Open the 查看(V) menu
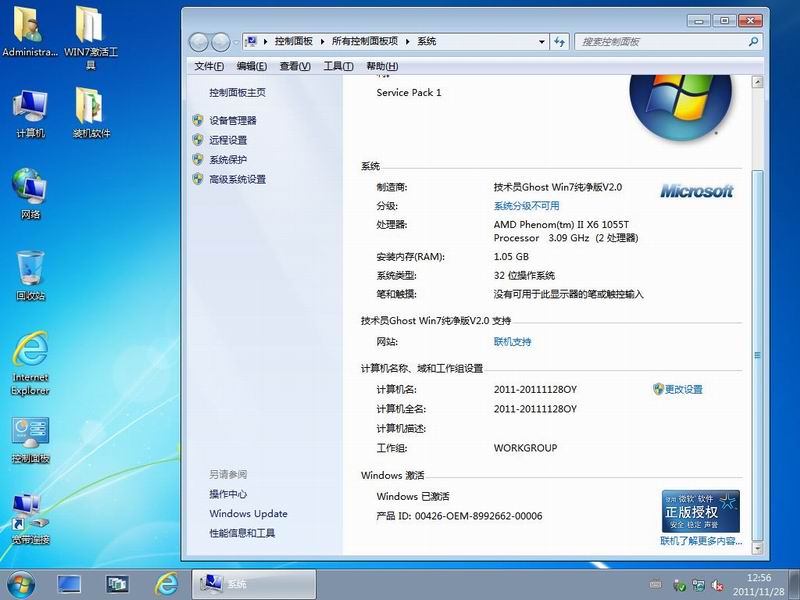The width and height of the screenshot is (800, 600). point(295,66)
